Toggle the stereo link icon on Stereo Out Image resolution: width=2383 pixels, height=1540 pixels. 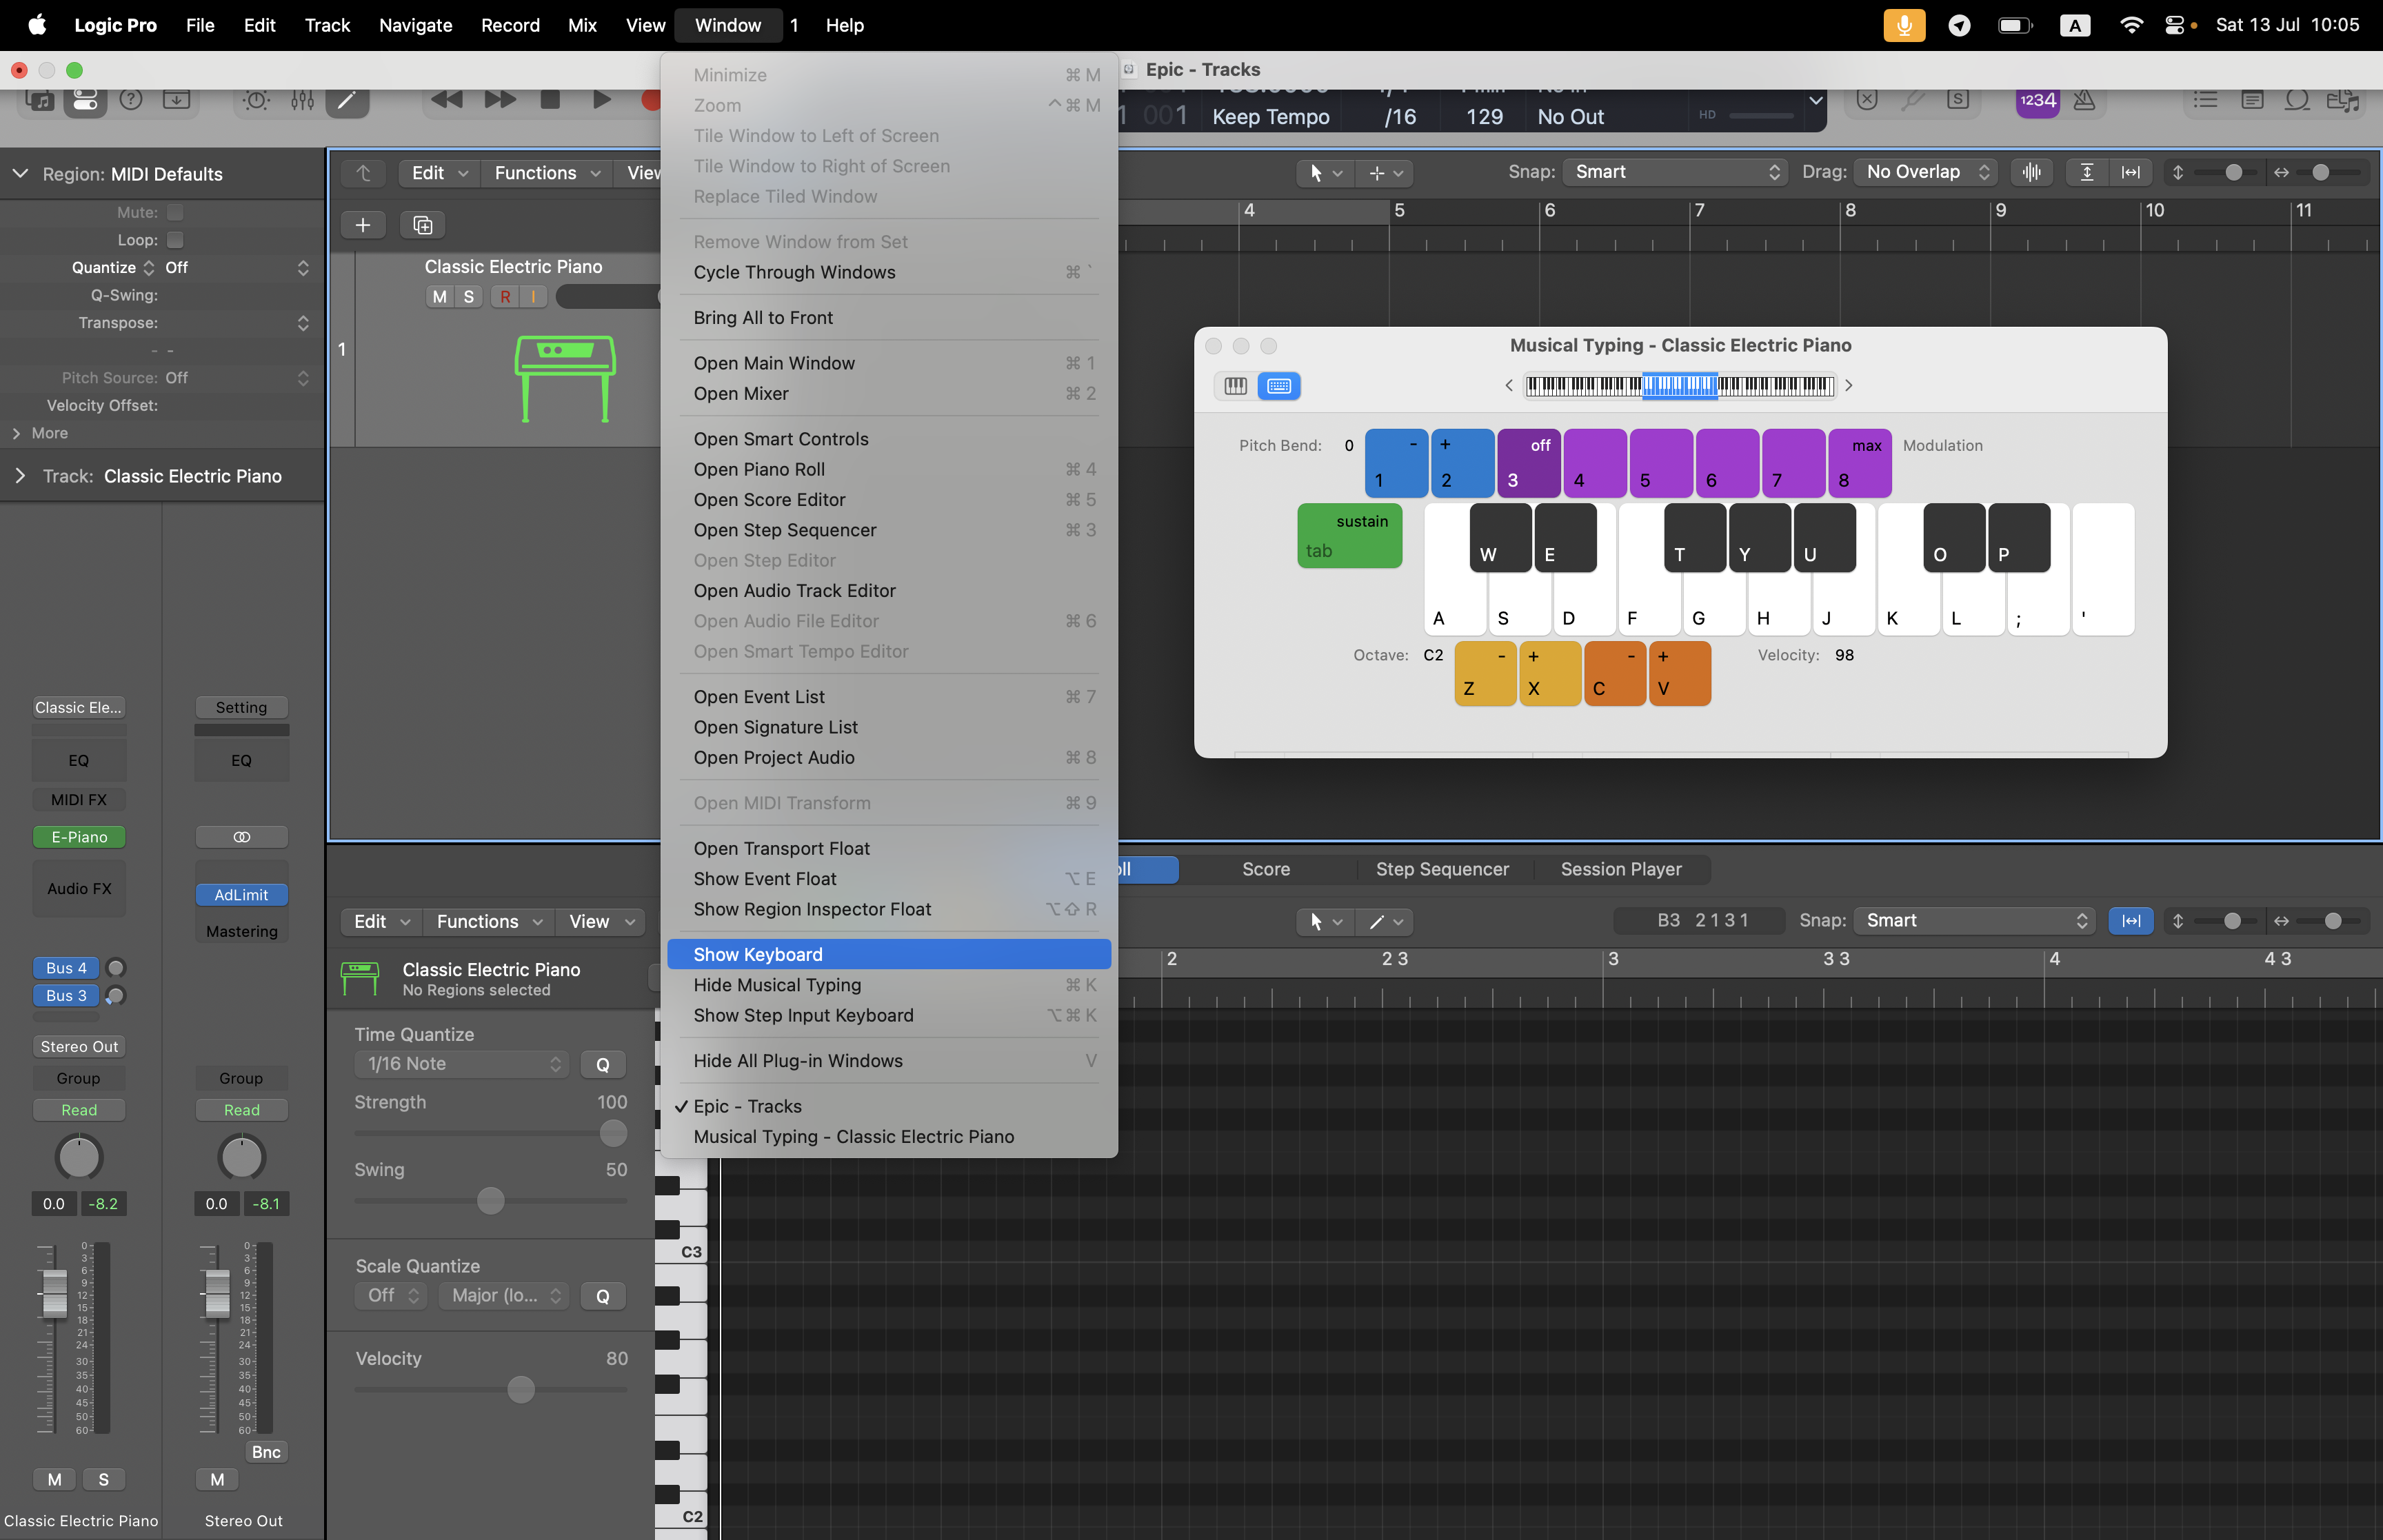241,837
